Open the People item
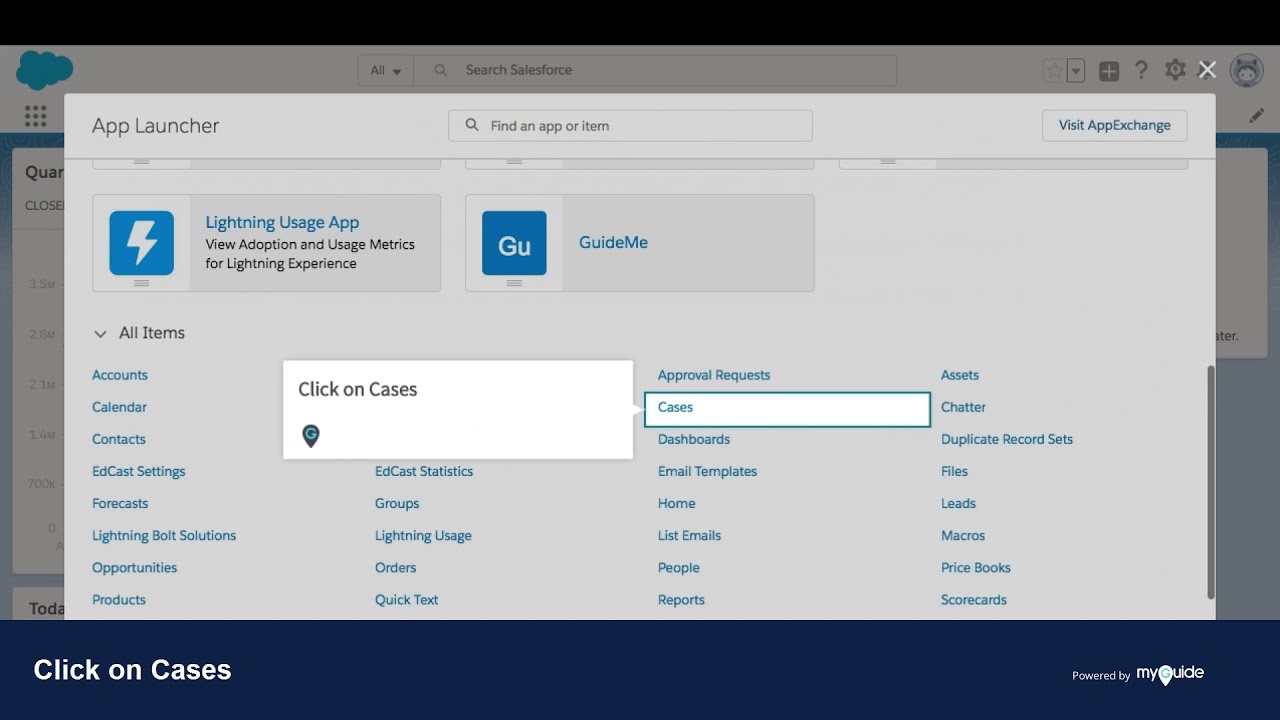Viewport: 1280px width, 720px height. pyautogui.click(x=679, y=567)
